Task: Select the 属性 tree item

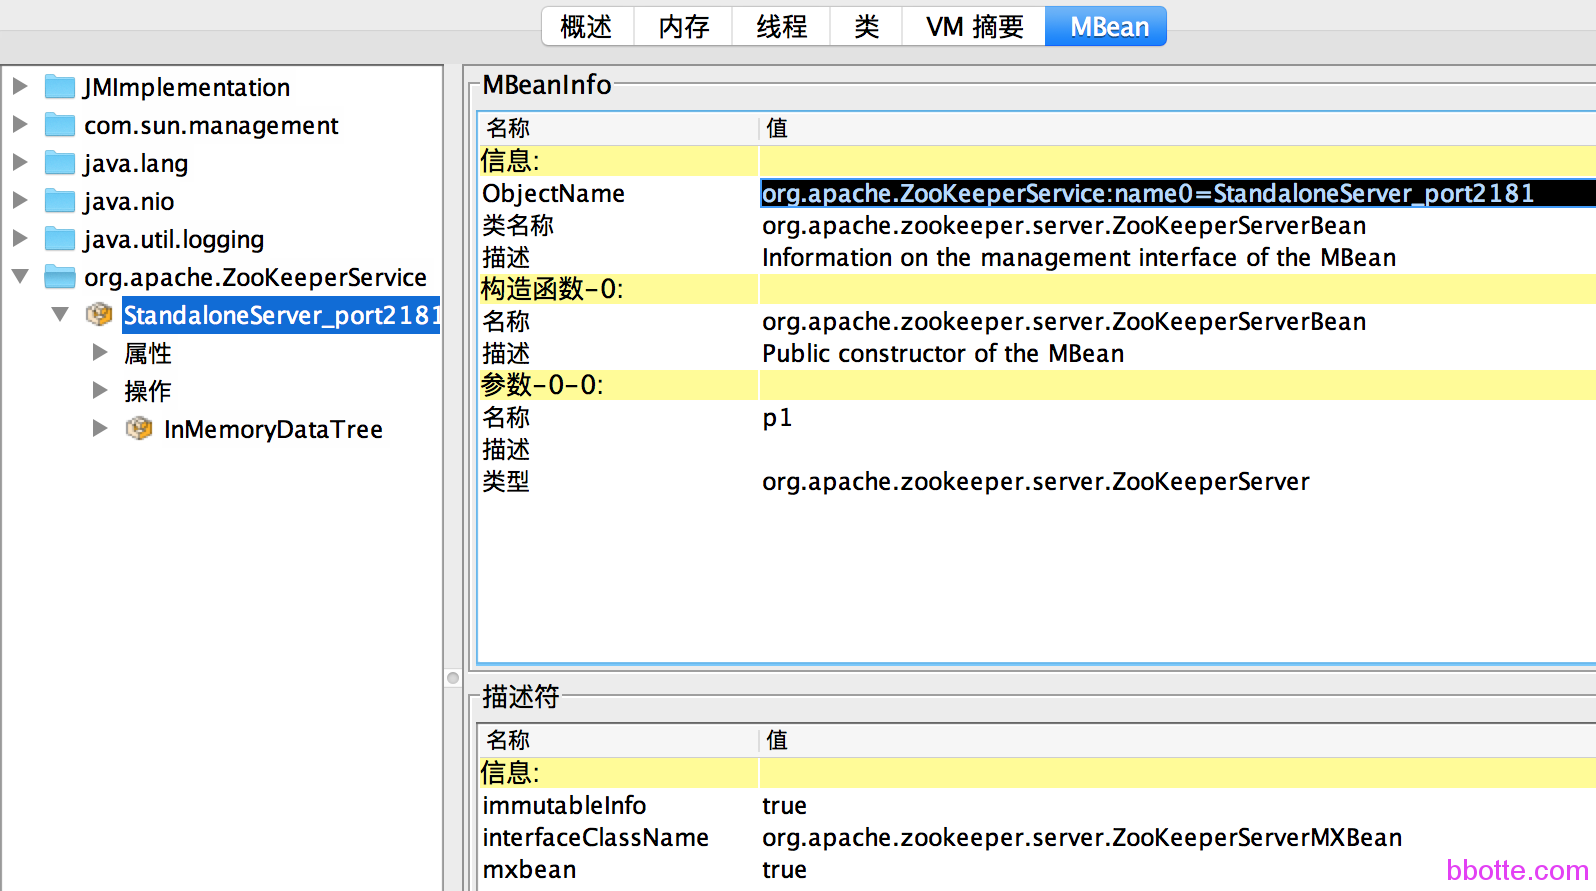Action: pyautogui.click(x=148, y=353)
